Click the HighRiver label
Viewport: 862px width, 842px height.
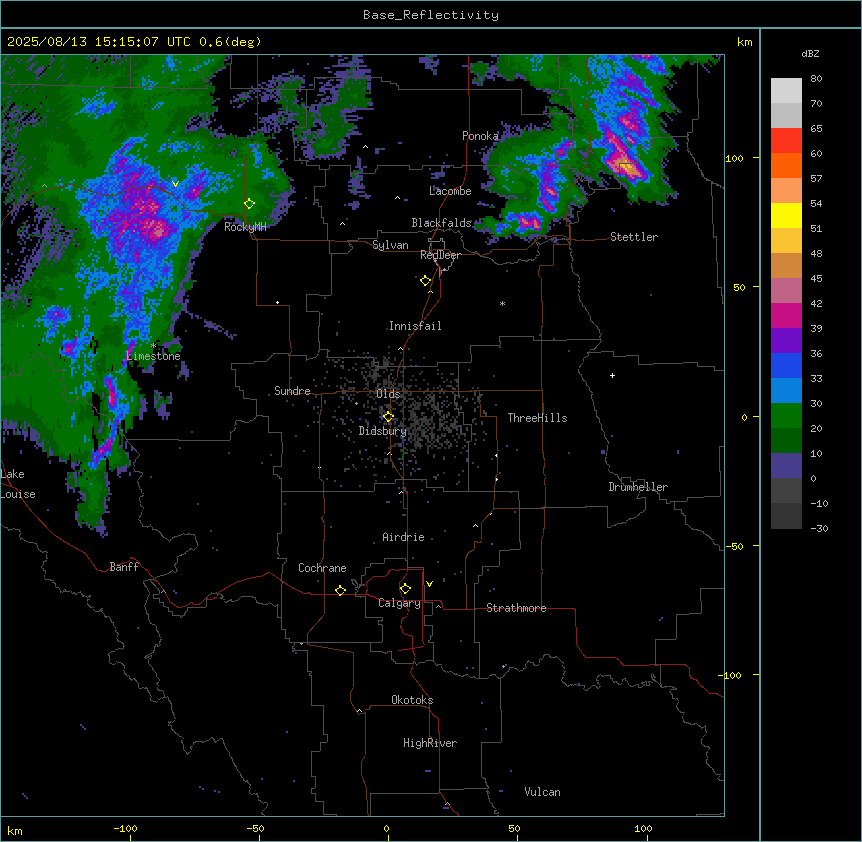[x=430, y=743]
